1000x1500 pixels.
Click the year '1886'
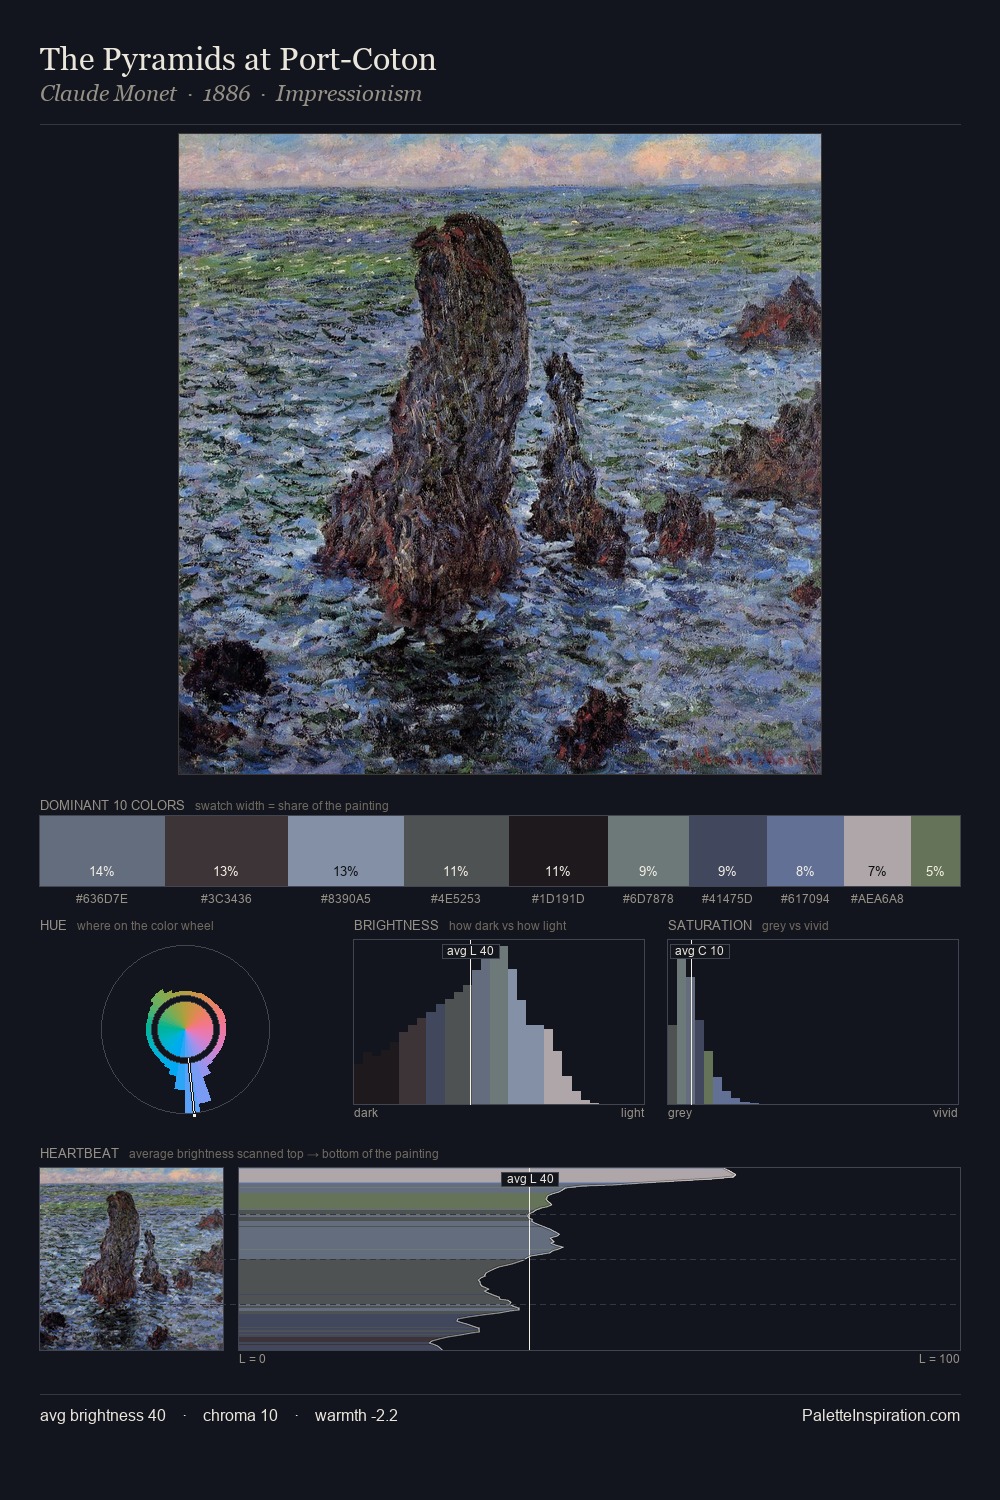coord(226,94)
